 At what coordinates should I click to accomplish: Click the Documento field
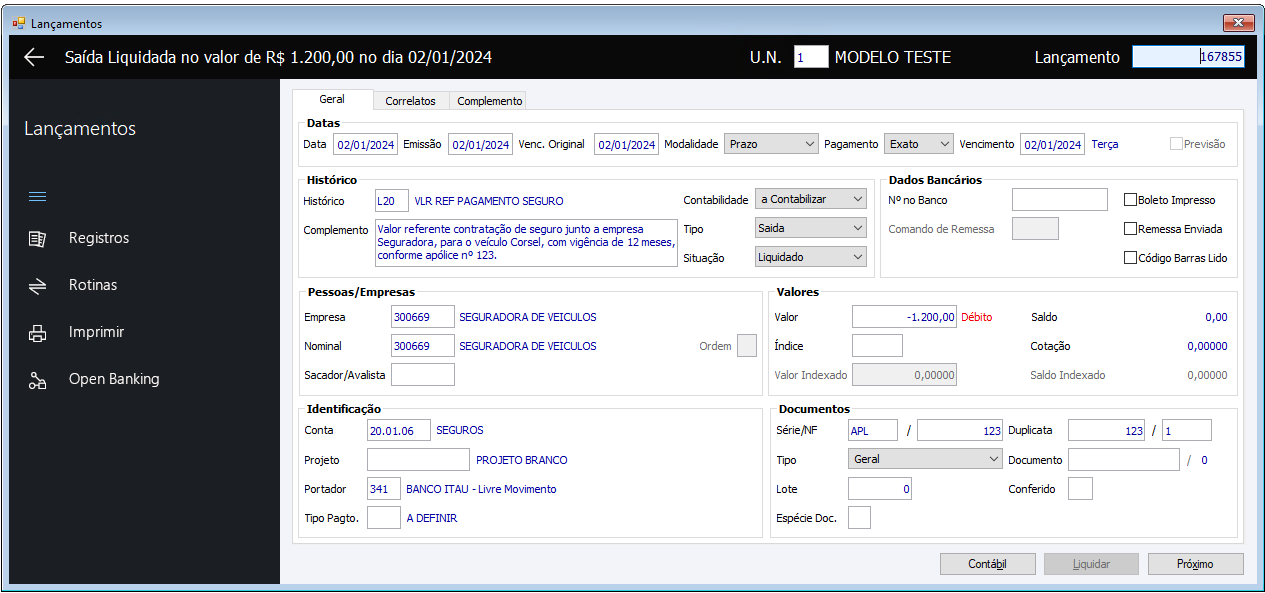coord(1124,459)
